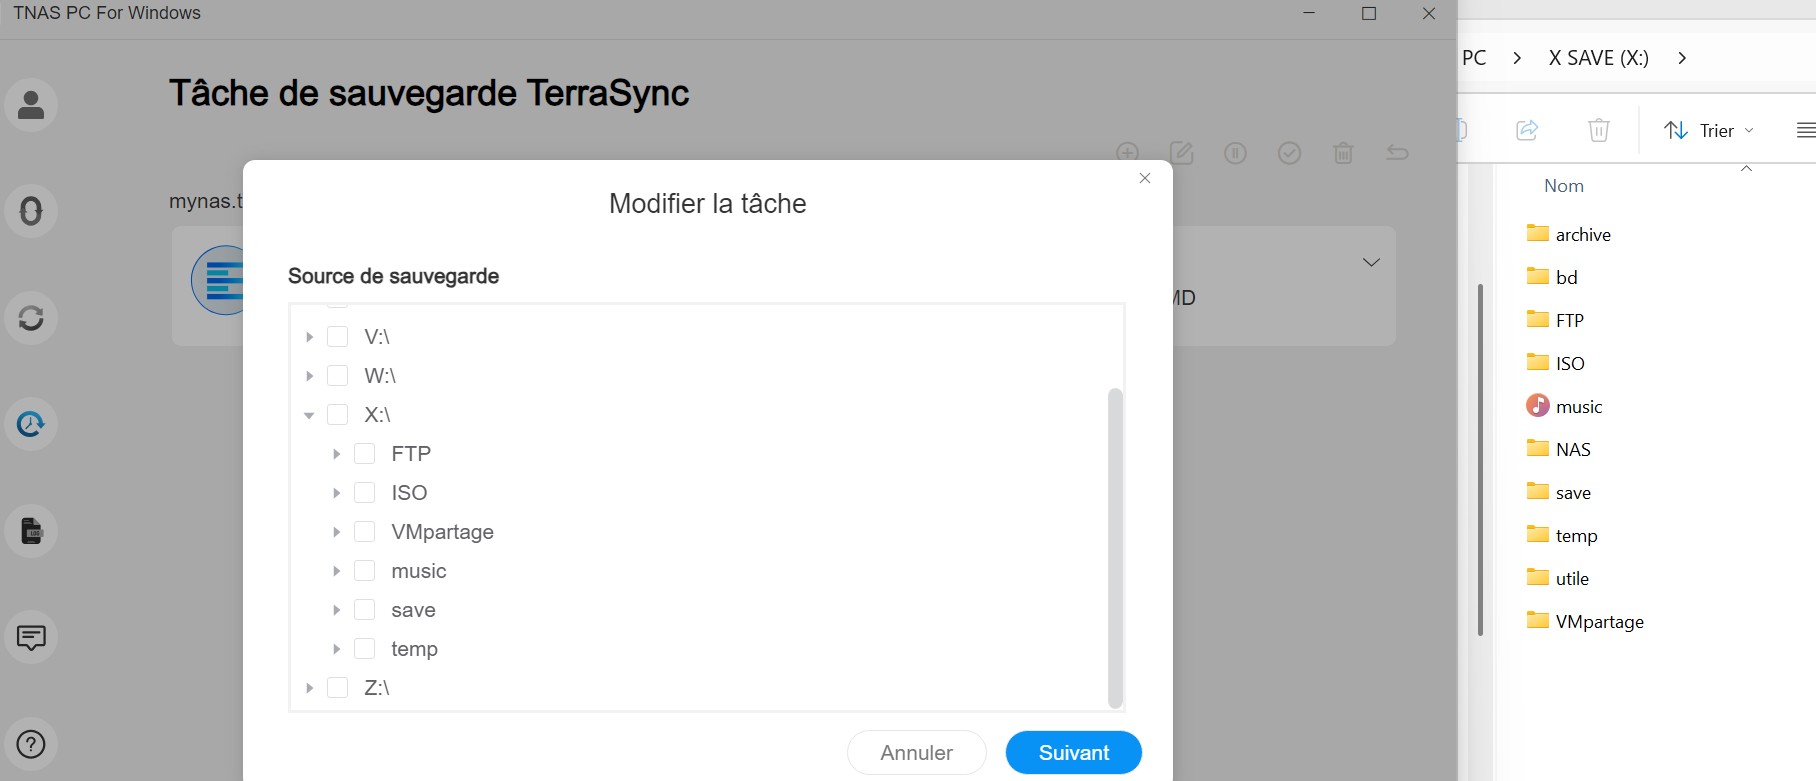Open the help question mark icon
Image resolution: width=1816 pixels, height=781 pixels.
[x=31, y=744]
